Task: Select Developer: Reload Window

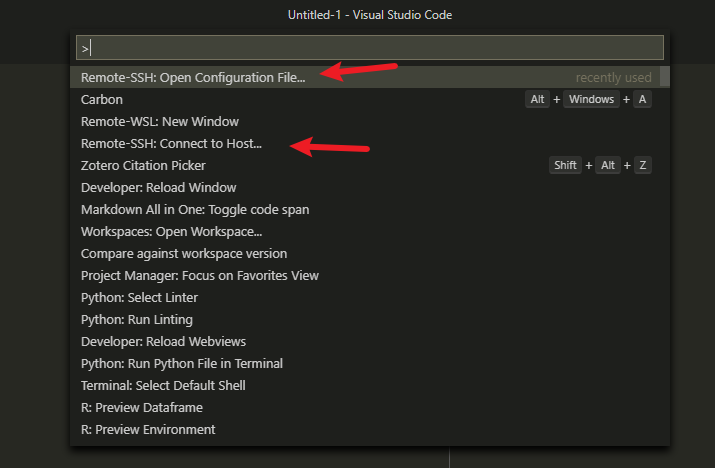Action: (x=369, y=187)
